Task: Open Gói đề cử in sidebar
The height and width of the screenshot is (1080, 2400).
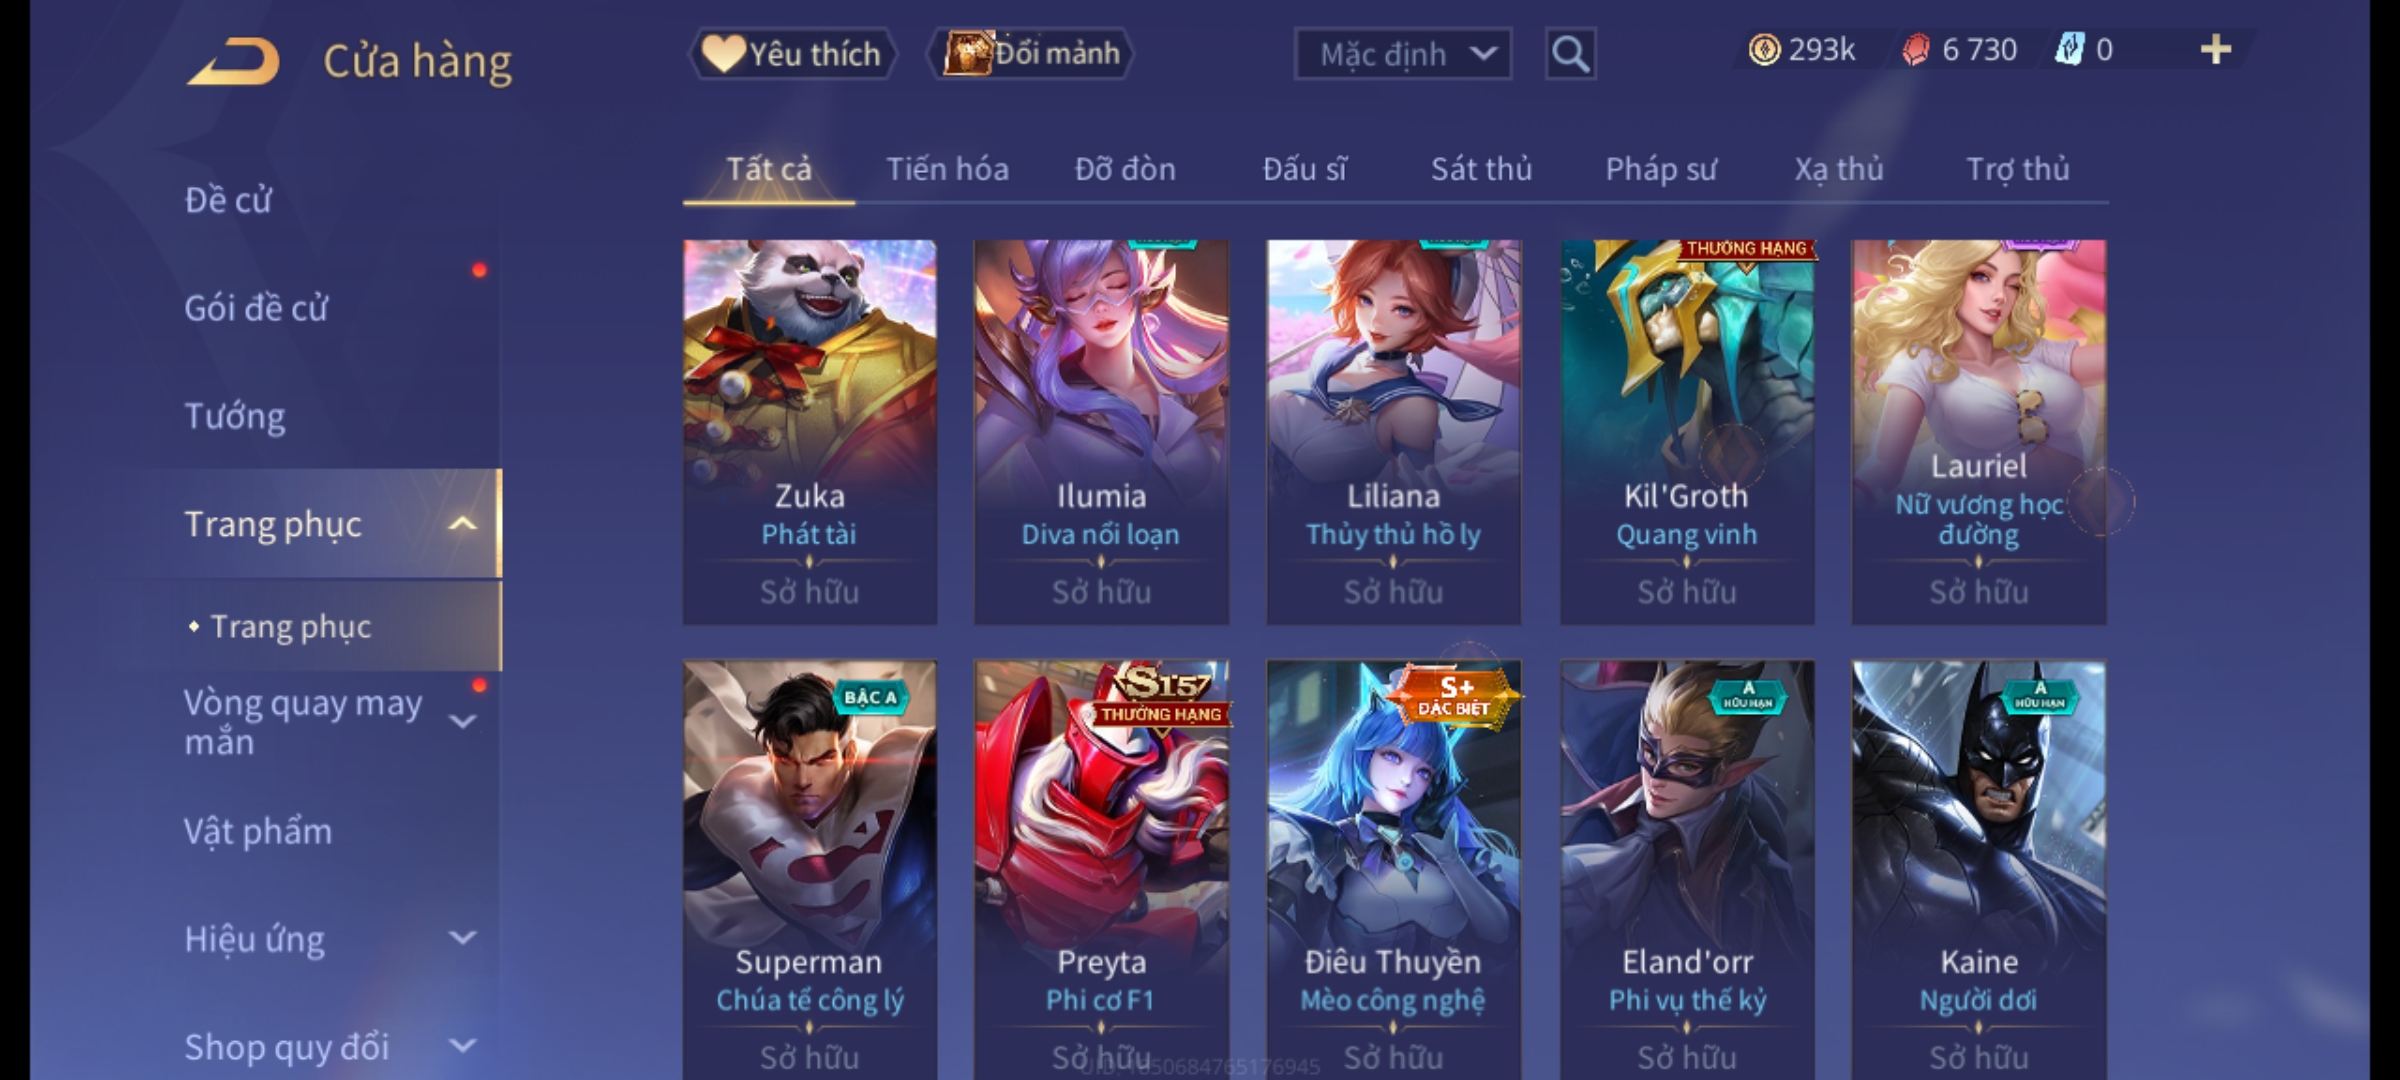Action: pyautogui.click(x=256, y=308)
